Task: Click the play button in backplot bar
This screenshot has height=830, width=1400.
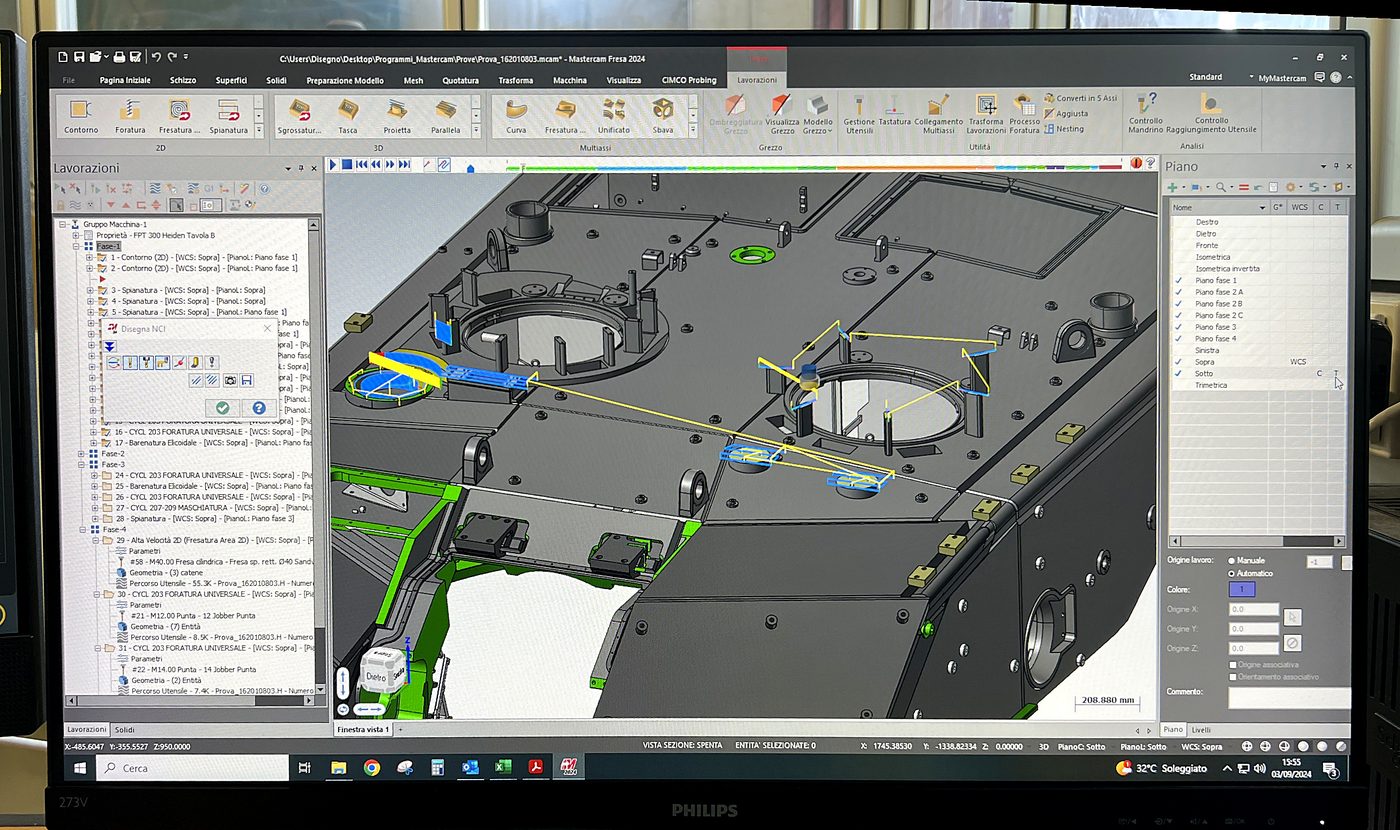Action: pyautogui.click(x=334, y=164)
